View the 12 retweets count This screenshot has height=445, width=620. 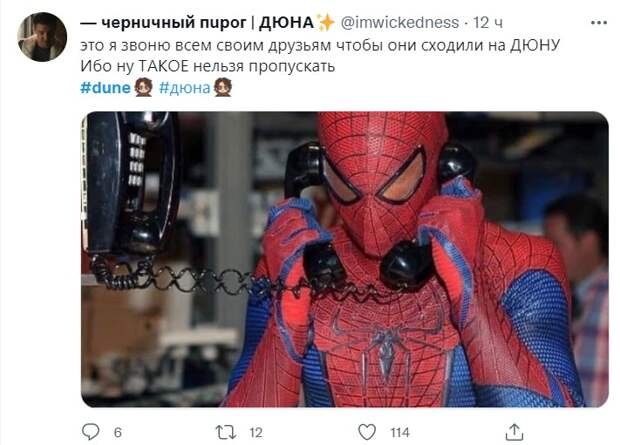(x=256, y=432)
